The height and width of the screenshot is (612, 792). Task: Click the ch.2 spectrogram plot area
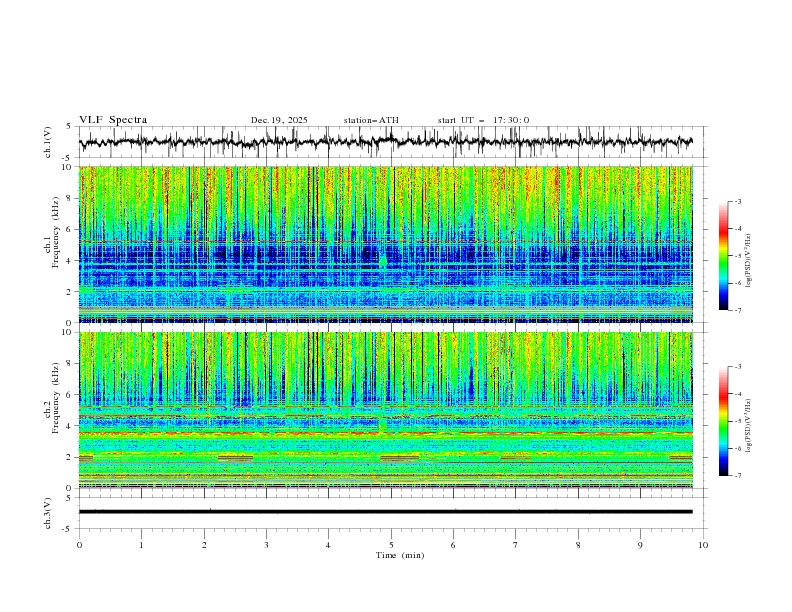386,410
